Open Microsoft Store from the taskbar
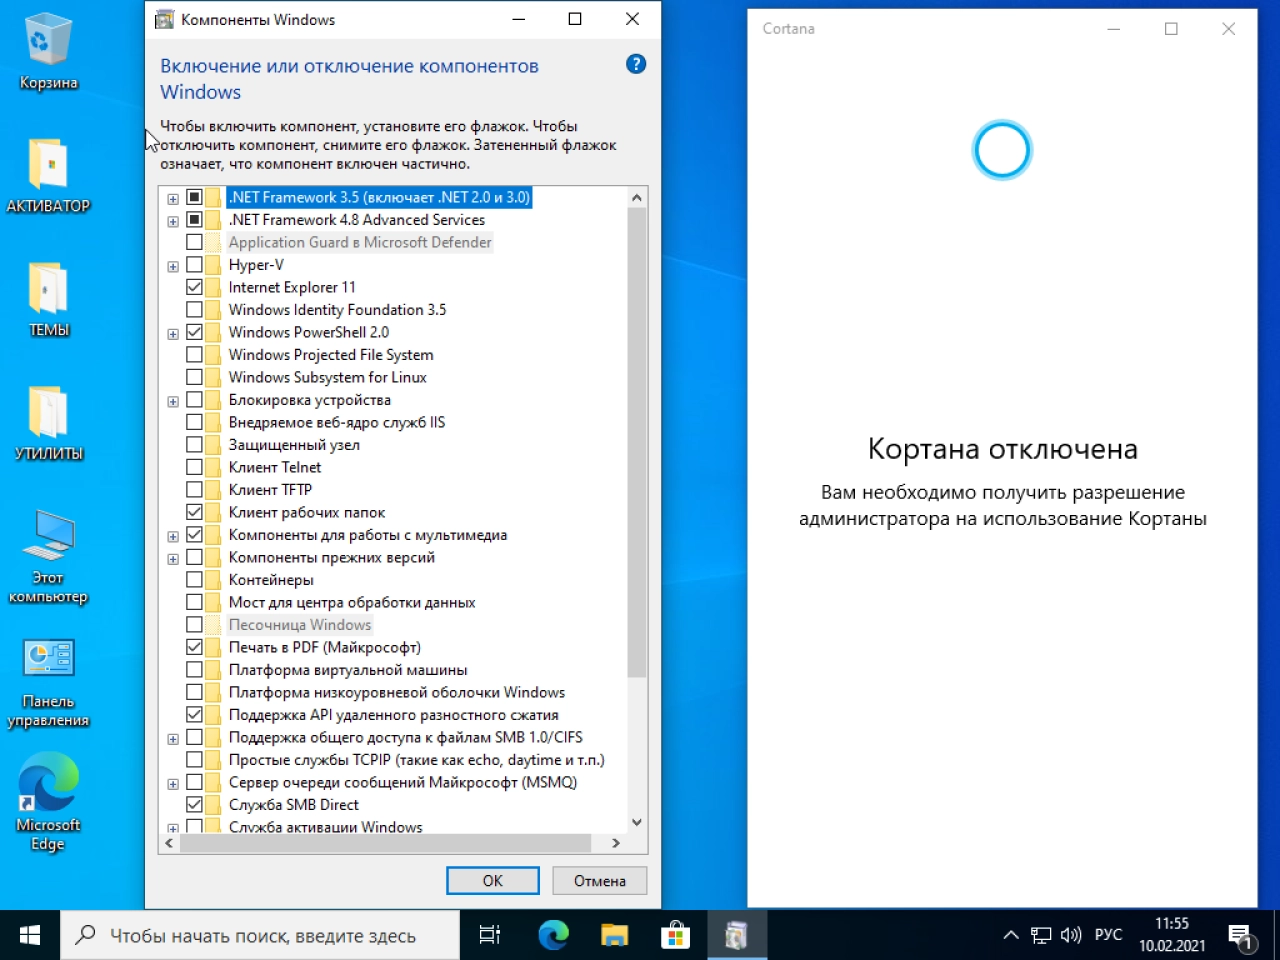Viewport: 1280px width, 960px height. [676, 935]
